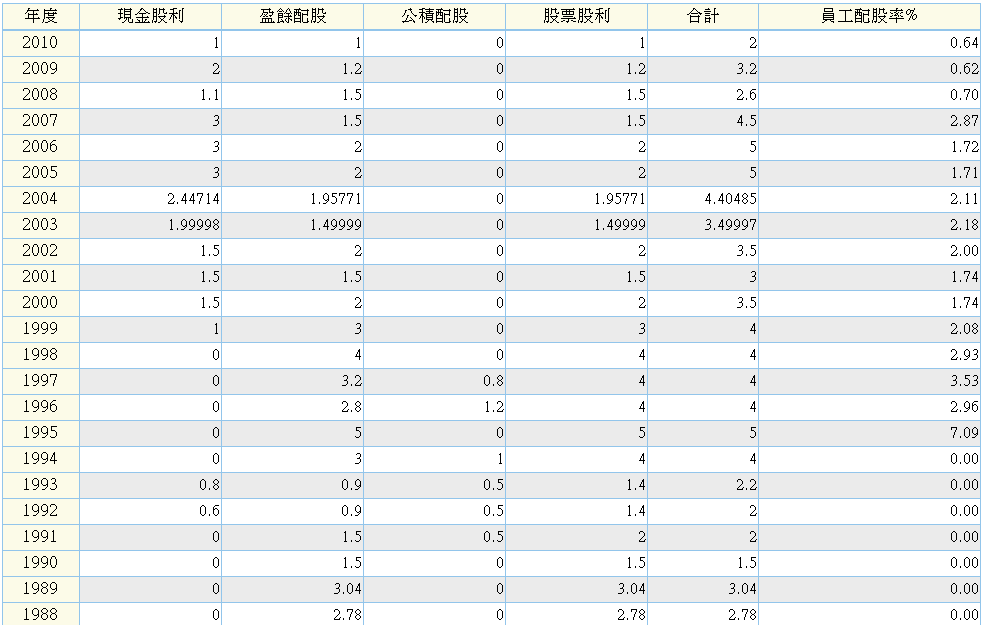The height and width of the screenshot is (625, 983).
Task: Select the 1993 year cell
Action: 41,485
